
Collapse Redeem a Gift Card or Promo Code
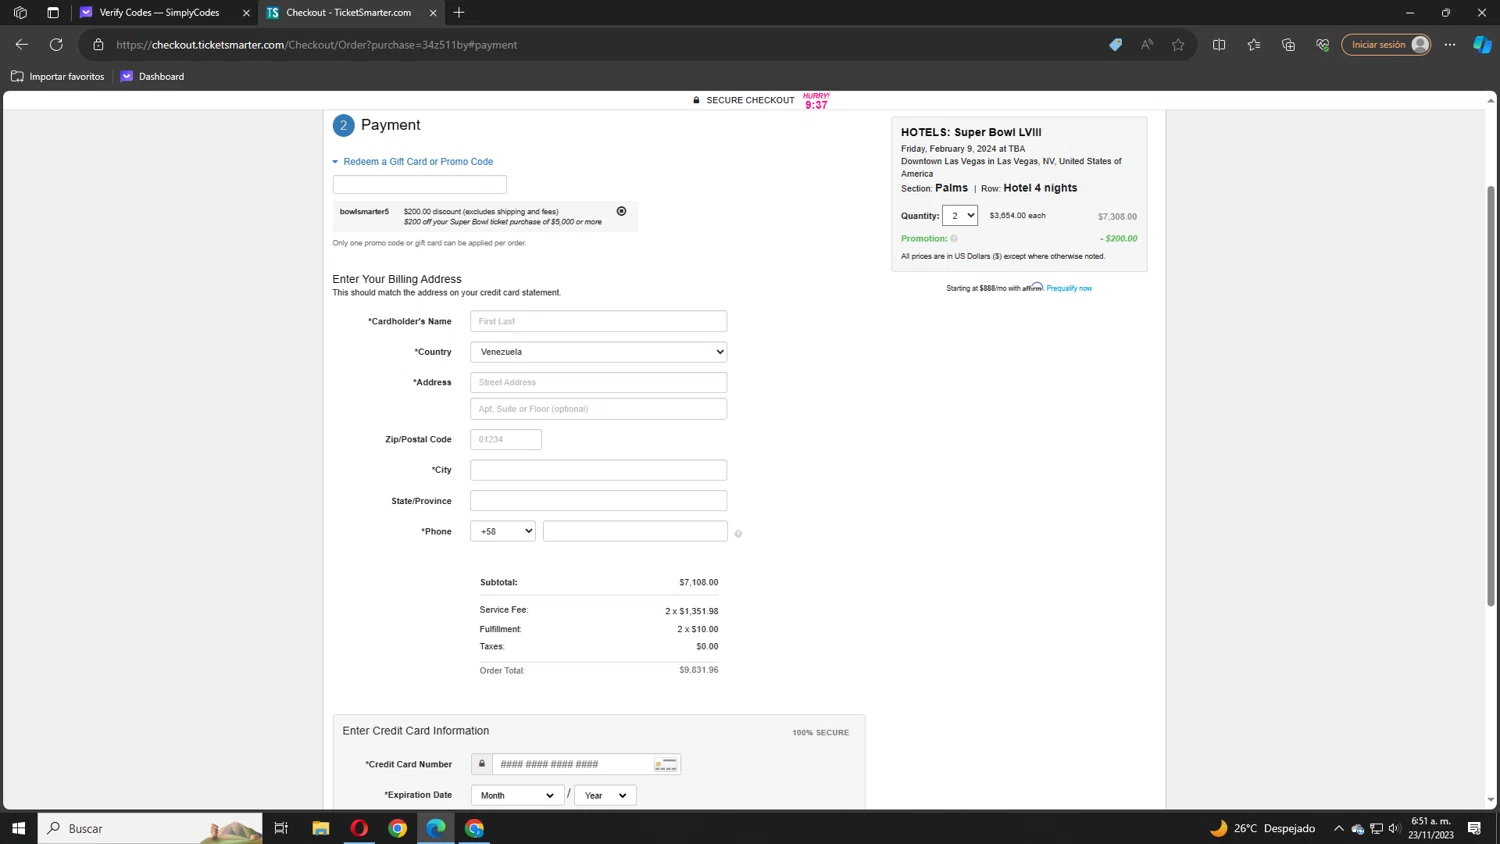413,162
